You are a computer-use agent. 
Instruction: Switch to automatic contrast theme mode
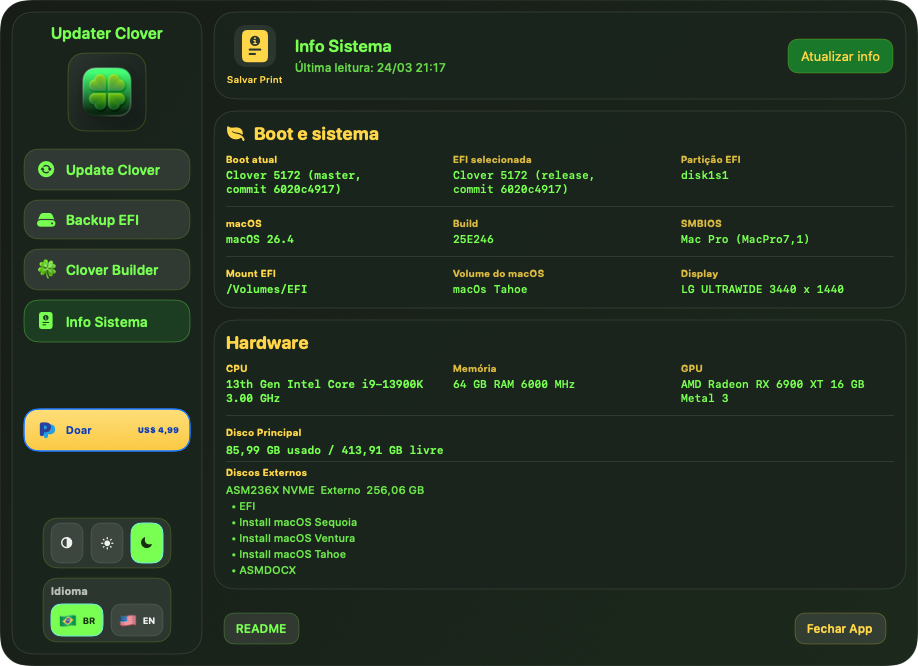(67, 543)
